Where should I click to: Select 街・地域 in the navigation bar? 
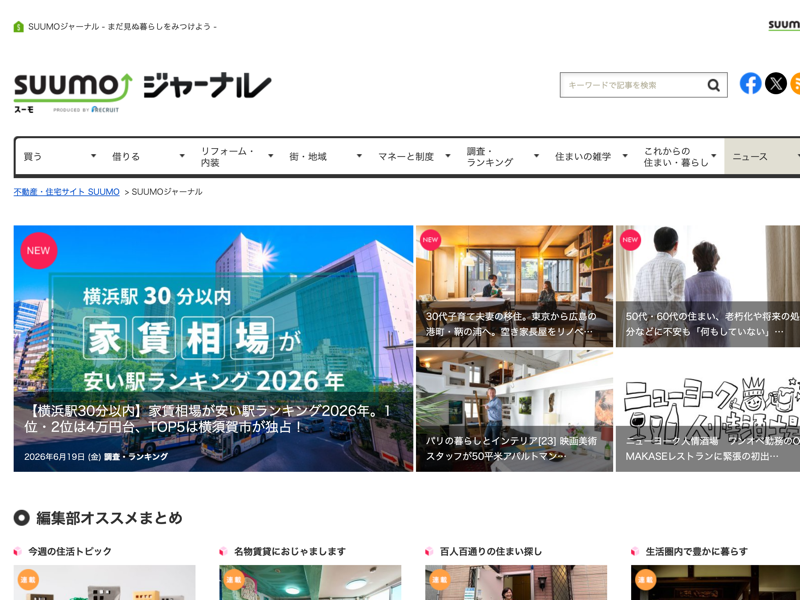click(308, 157)
